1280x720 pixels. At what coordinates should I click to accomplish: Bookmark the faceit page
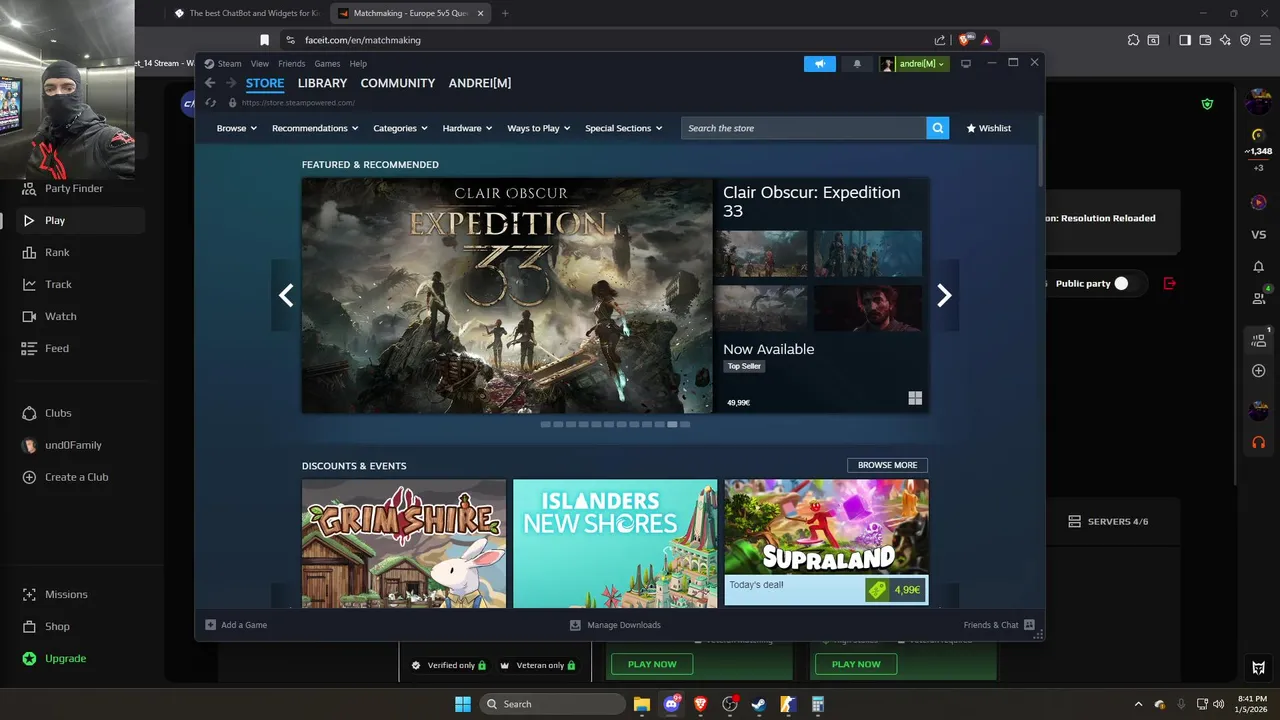[264, 40]
